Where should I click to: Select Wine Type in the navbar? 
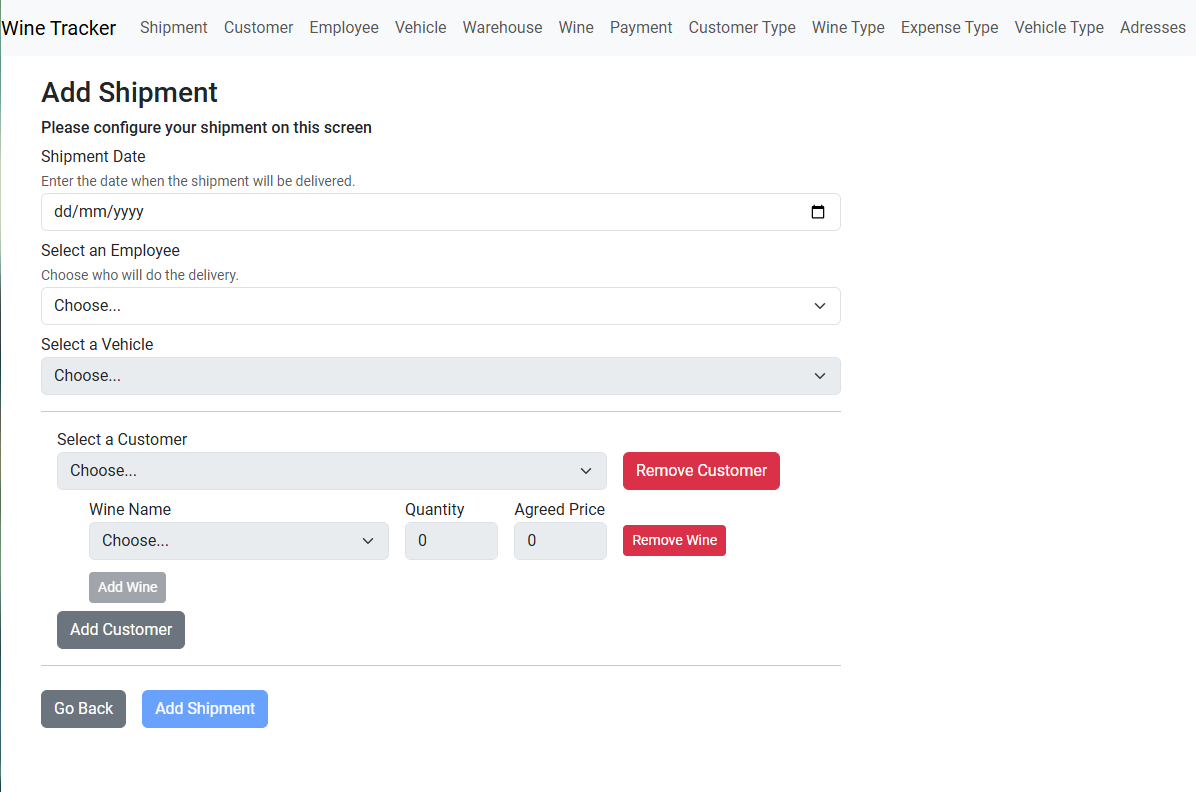tap(848, 28)
